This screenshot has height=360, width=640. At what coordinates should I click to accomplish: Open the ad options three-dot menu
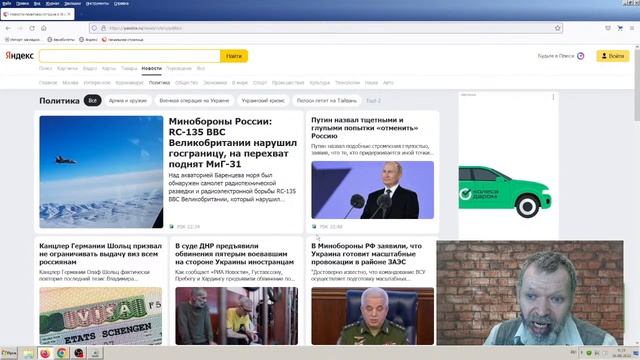(553, 97)
